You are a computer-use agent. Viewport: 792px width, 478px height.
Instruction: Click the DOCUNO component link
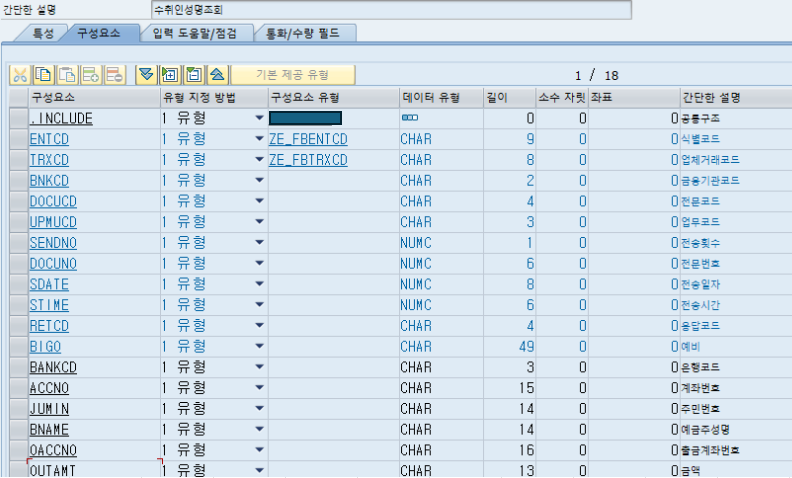click(53, 263)
